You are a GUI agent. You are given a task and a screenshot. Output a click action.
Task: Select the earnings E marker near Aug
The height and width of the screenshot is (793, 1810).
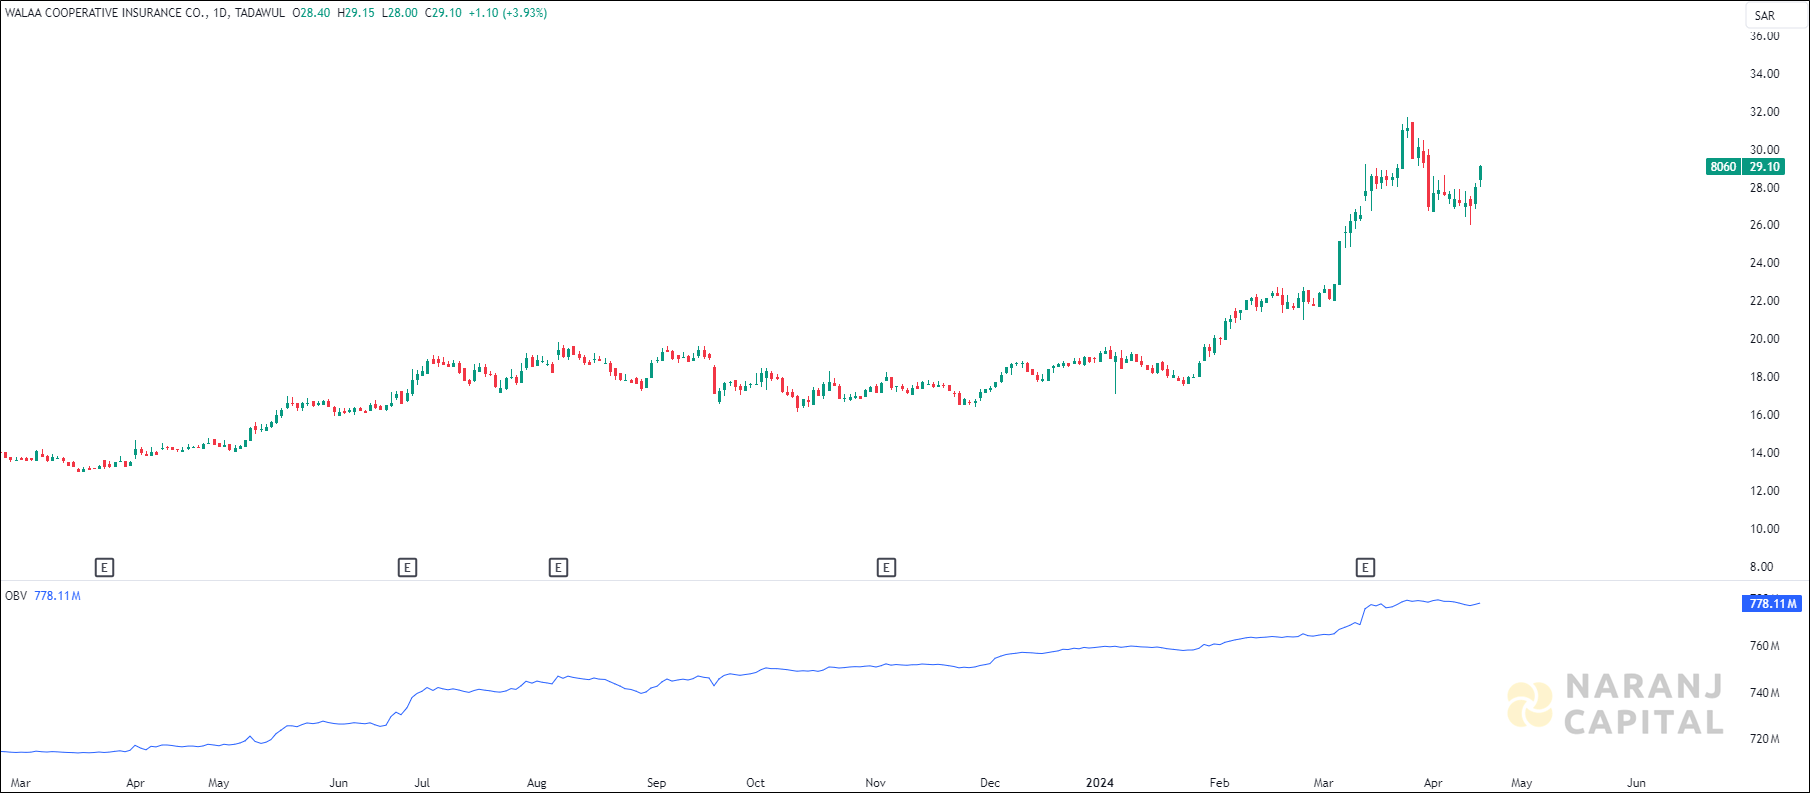(x=559, y=568)
